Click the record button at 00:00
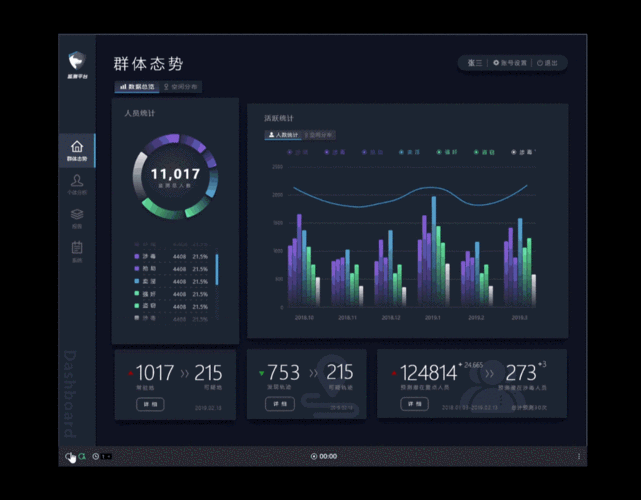The image size is (641, 500). [x=314, y=456]
